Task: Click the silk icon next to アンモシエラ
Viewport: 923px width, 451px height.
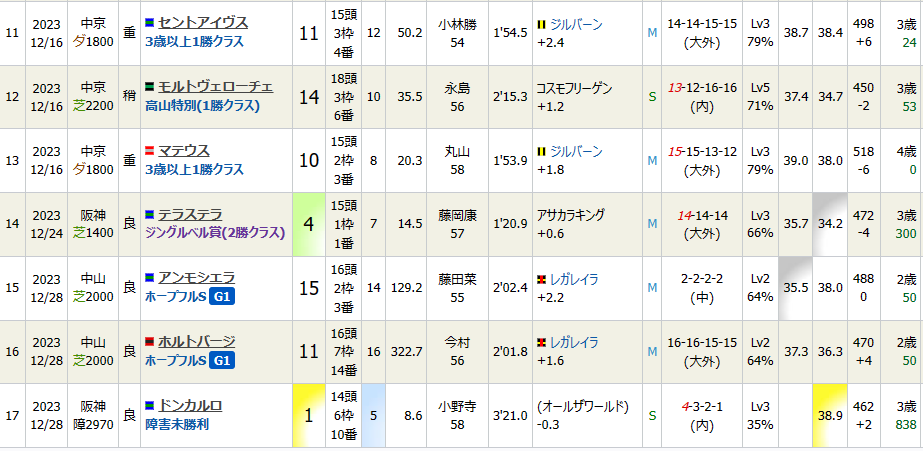Action: pyautogui.click(x=150, y=278)
